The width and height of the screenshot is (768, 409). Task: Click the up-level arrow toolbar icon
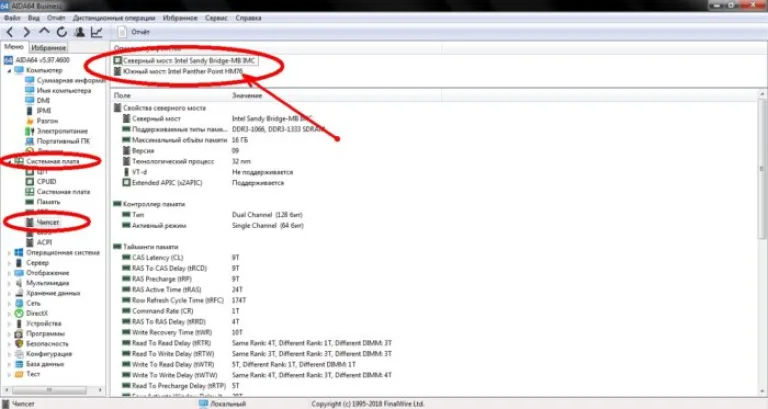click(44, 31)
